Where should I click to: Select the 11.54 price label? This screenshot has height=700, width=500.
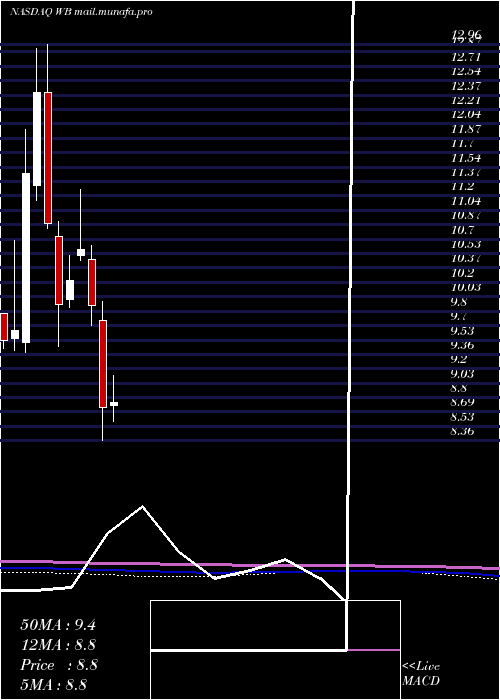point(466,158)
